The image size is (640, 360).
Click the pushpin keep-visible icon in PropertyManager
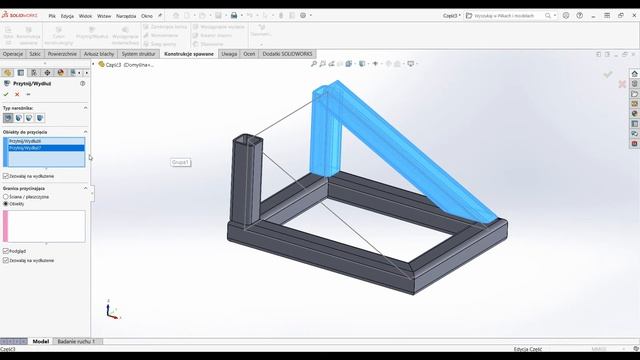pos(28,94)
